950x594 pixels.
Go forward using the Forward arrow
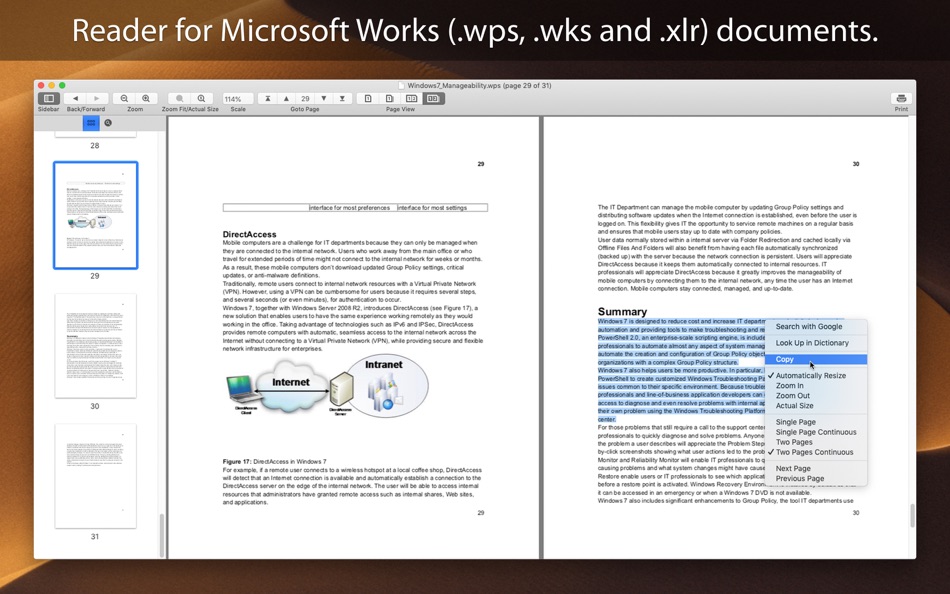pos(97,98)
